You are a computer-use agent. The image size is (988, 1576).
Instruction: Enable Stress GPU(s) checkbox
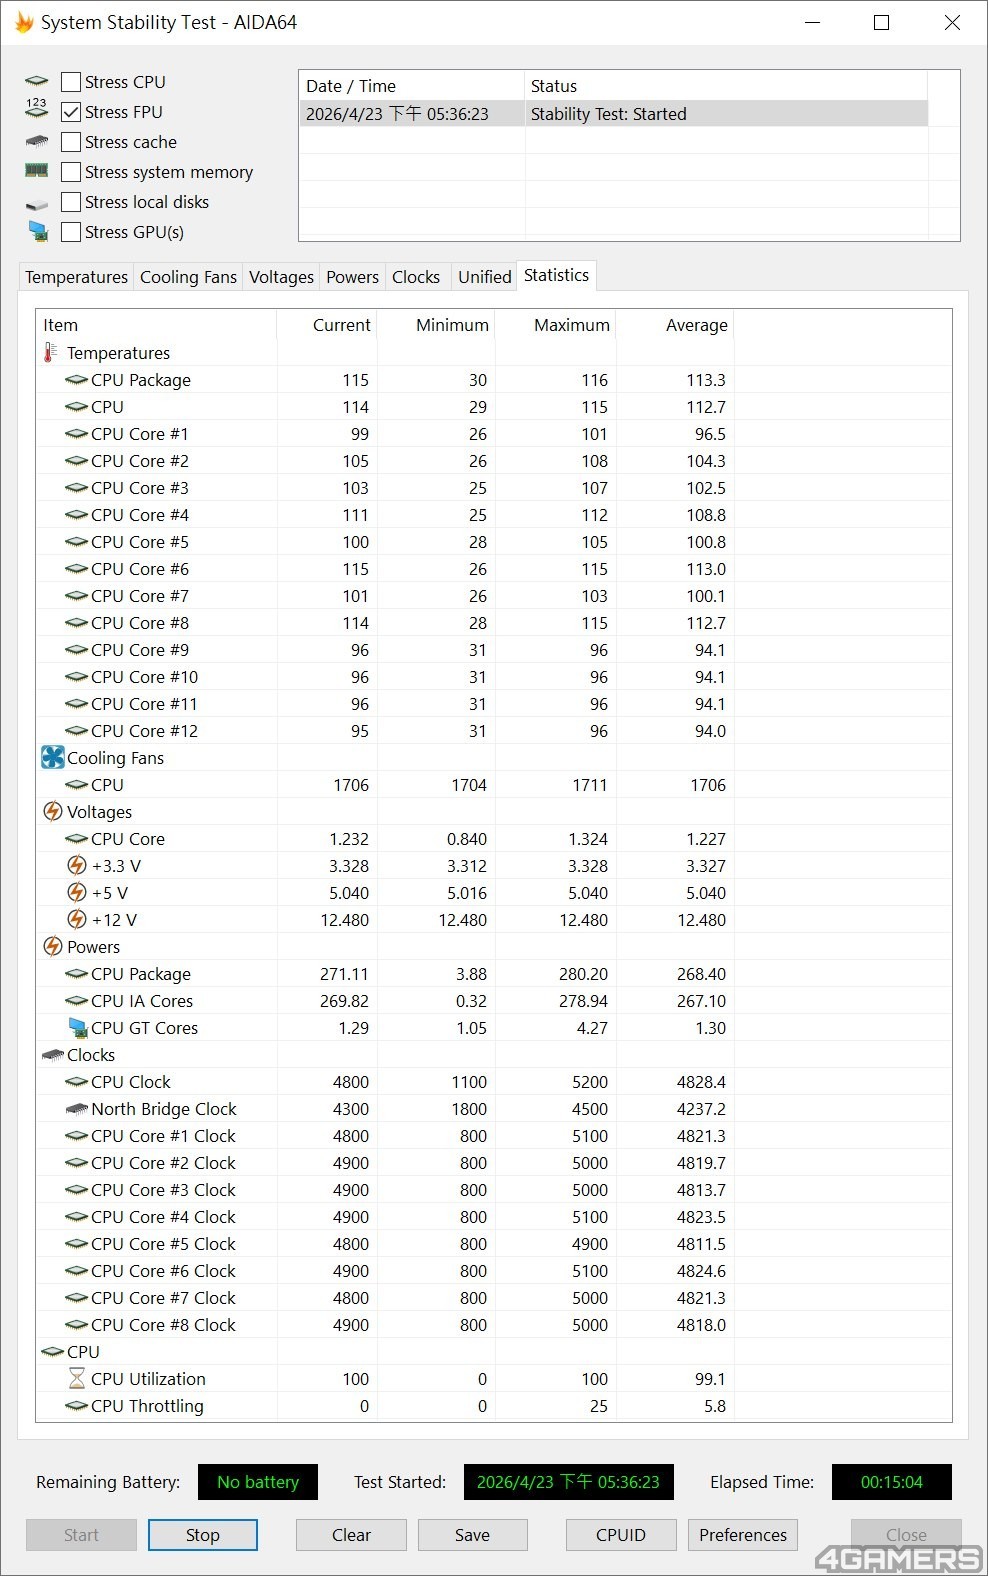[x=71, y=232]
